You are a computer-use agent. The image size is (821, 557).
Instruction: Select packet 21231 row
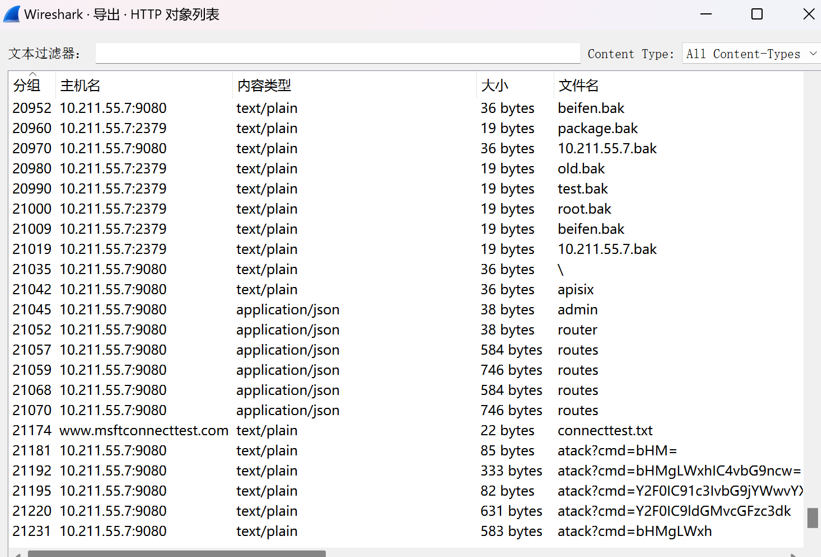[406, 531]
